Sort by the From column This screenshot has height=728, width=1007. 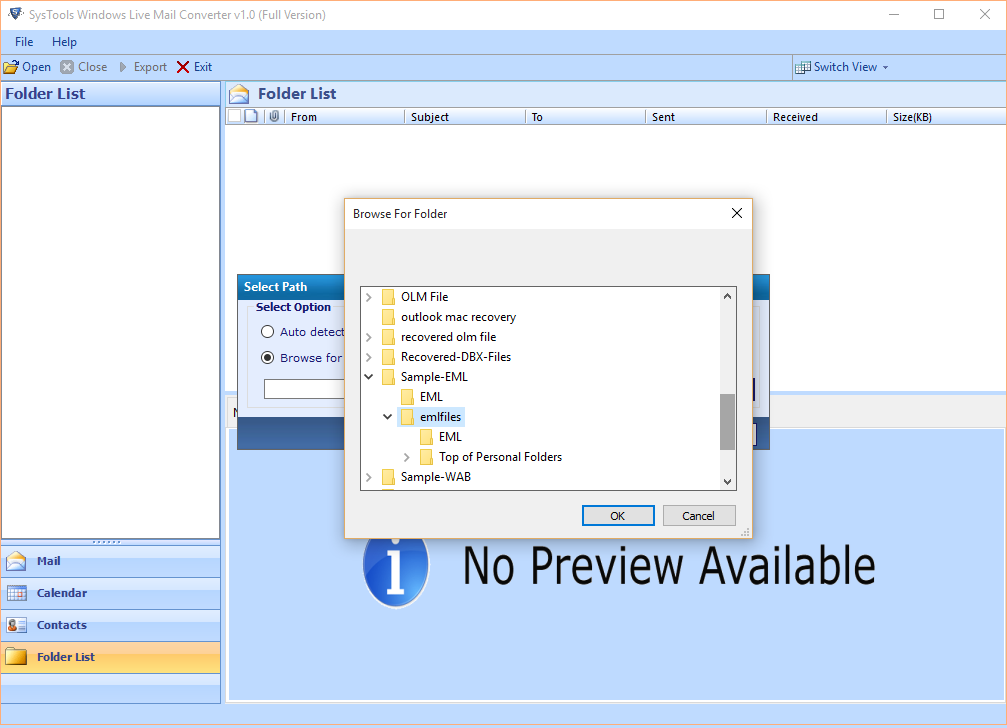click(344, 117)
